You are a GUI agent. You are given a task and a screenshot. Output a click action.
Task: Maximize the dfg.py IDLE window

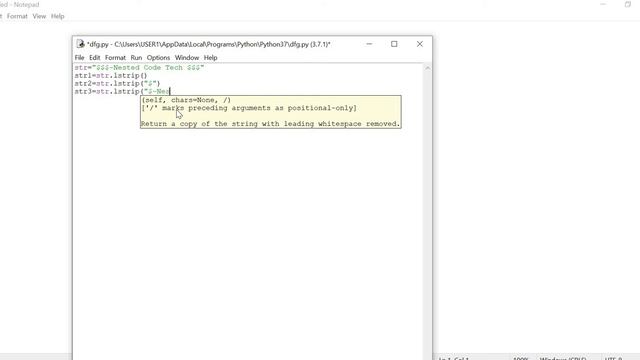pos(394,44)
